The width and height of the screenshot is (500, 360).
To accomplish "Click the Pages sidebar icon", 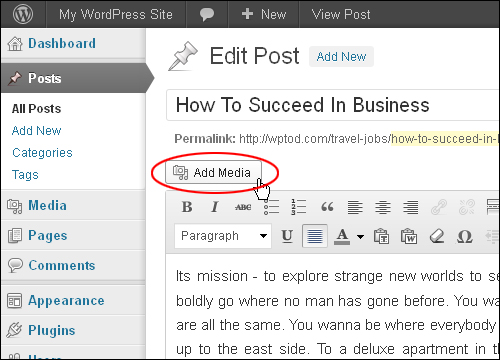I will (x=15, y=235).
